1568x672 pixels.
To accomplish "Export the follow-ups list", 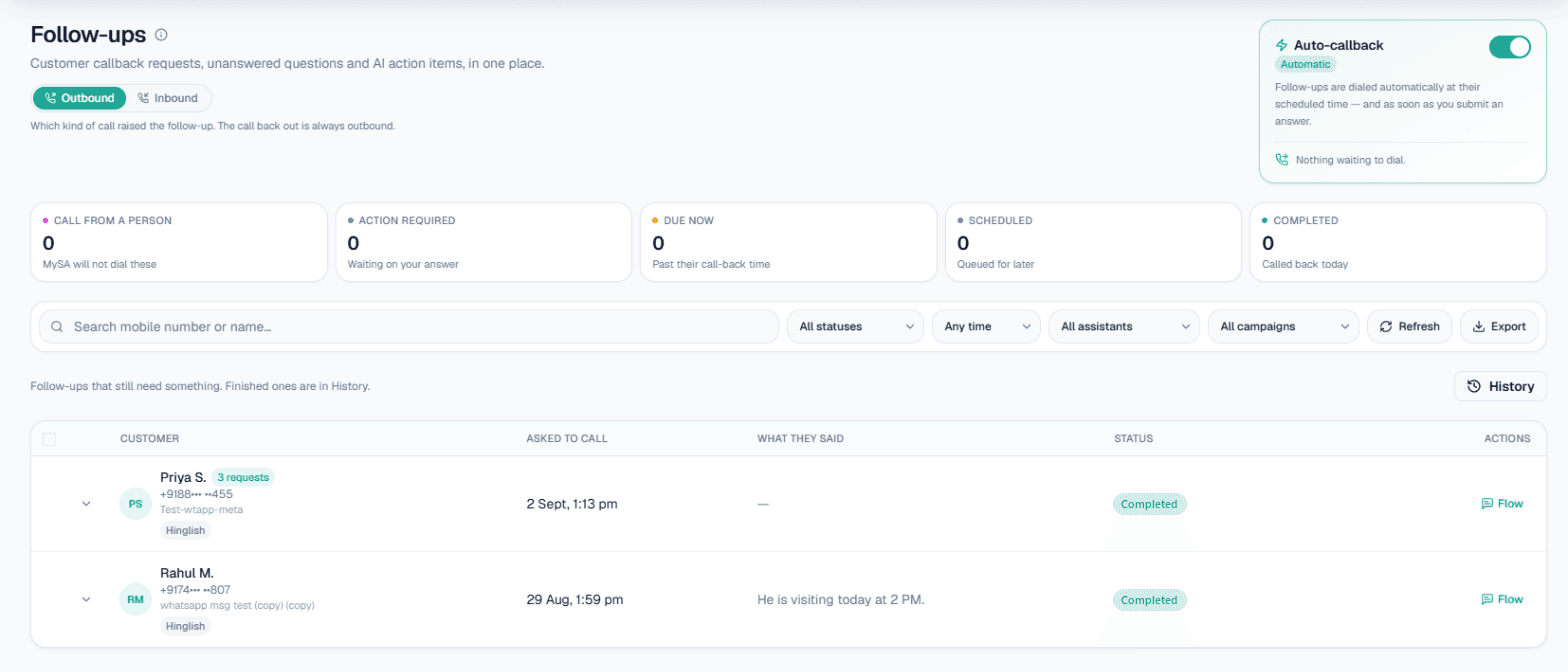I will pos(1499,326).
